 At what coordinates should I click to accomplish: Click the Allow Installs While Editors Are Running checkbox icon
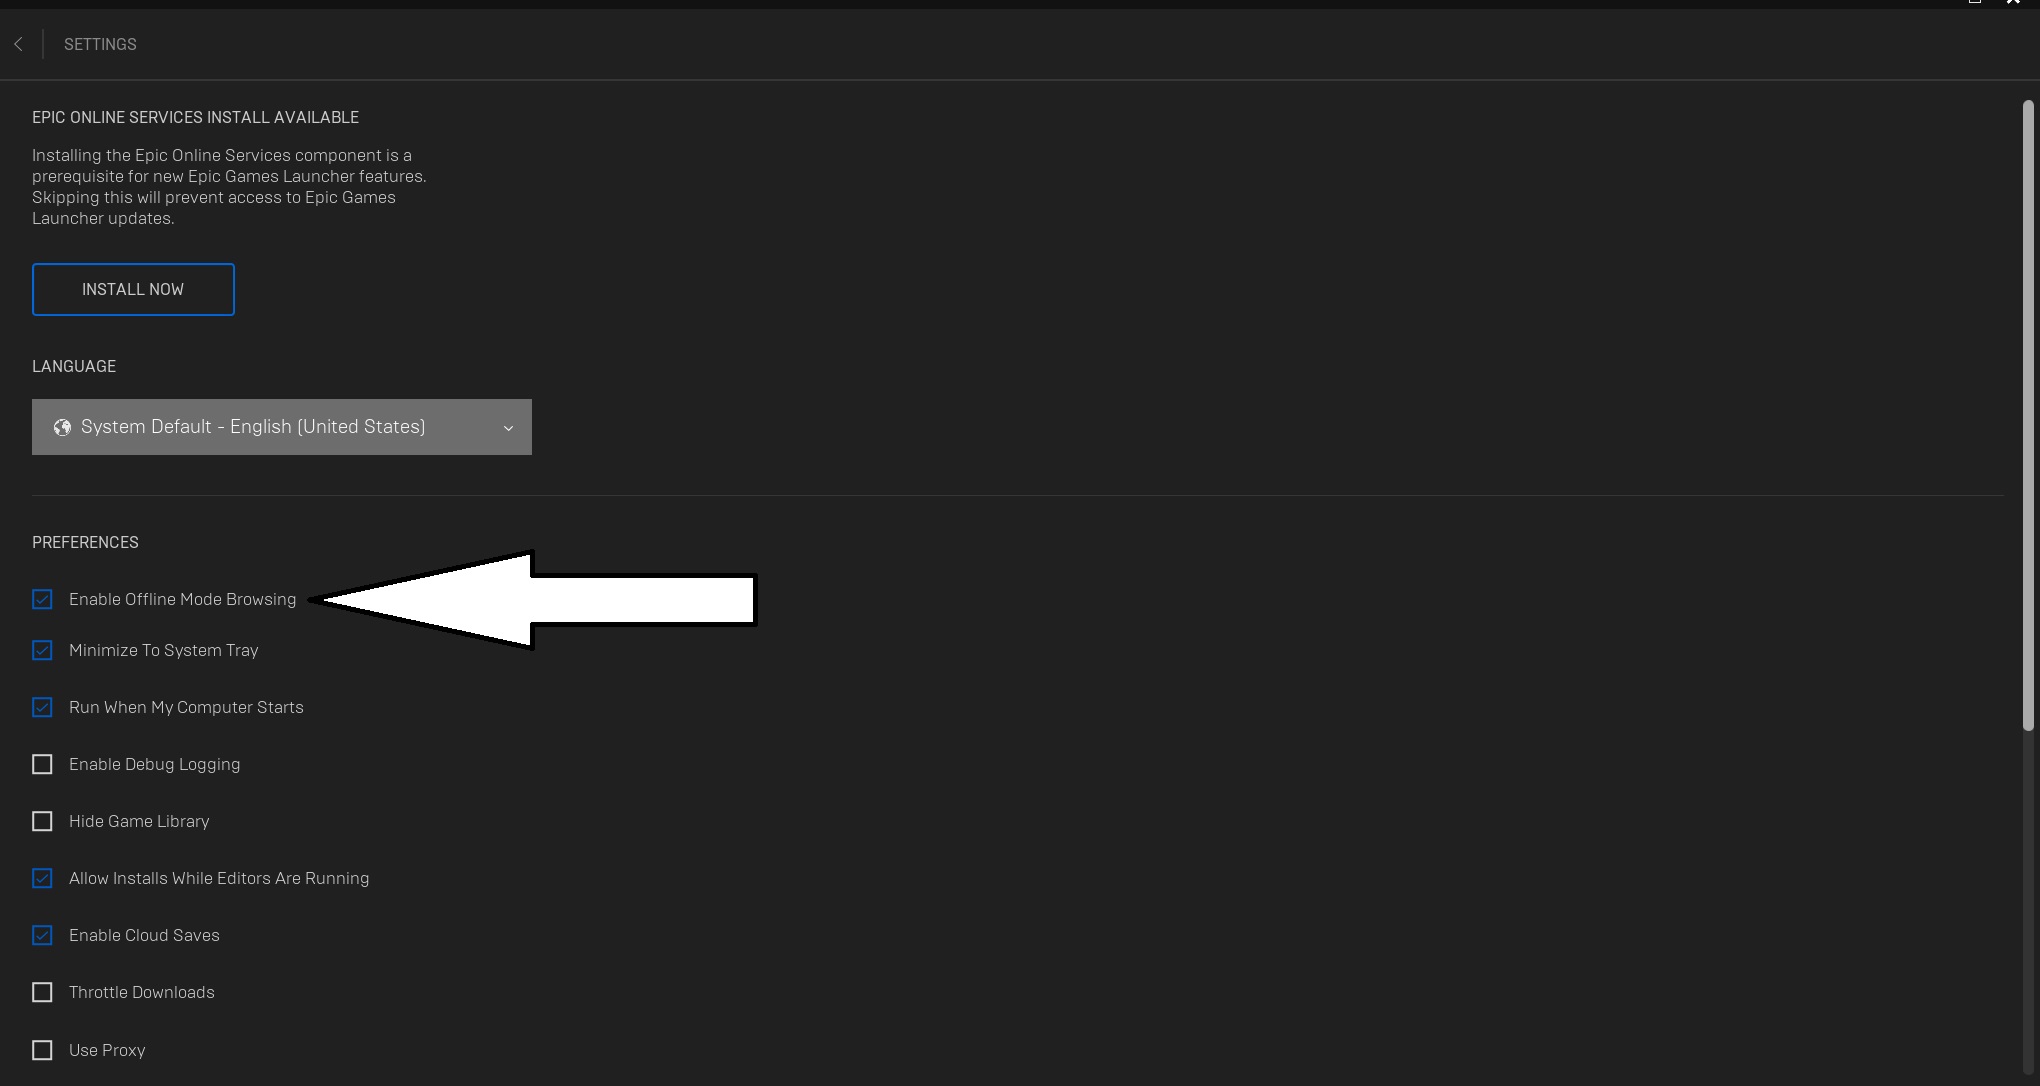tap(42, 878)
